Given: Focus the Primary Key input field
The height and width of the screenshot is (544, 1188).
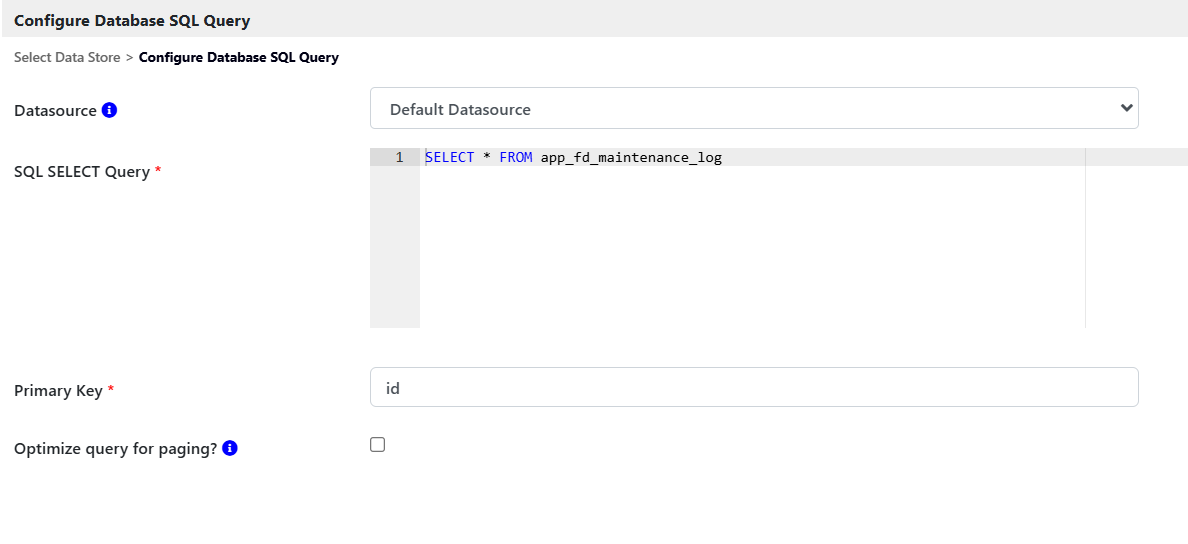Looking at the screenshot, I should tap(753, 387).
